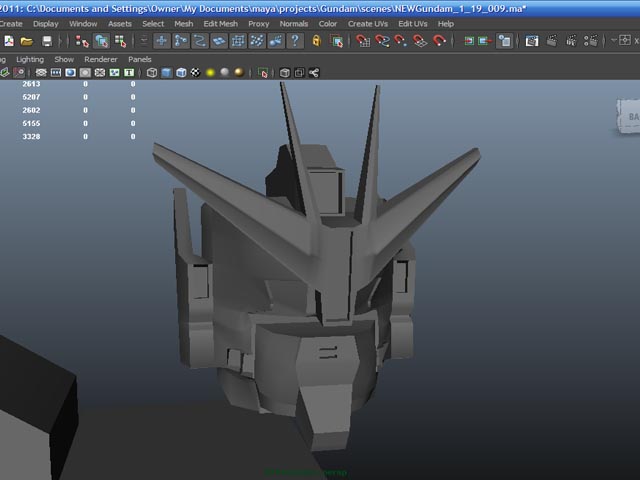Screen dimensions: 640x480
Task: Enable snap to view planes magnet
Action: pyautogui.click(x=420, y=41)
